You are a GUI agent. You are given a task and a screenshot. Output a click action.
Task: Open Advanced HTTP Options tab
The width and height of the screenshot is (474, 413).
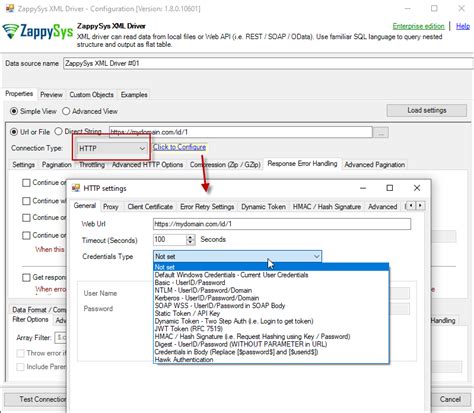(x=148, y=165)
